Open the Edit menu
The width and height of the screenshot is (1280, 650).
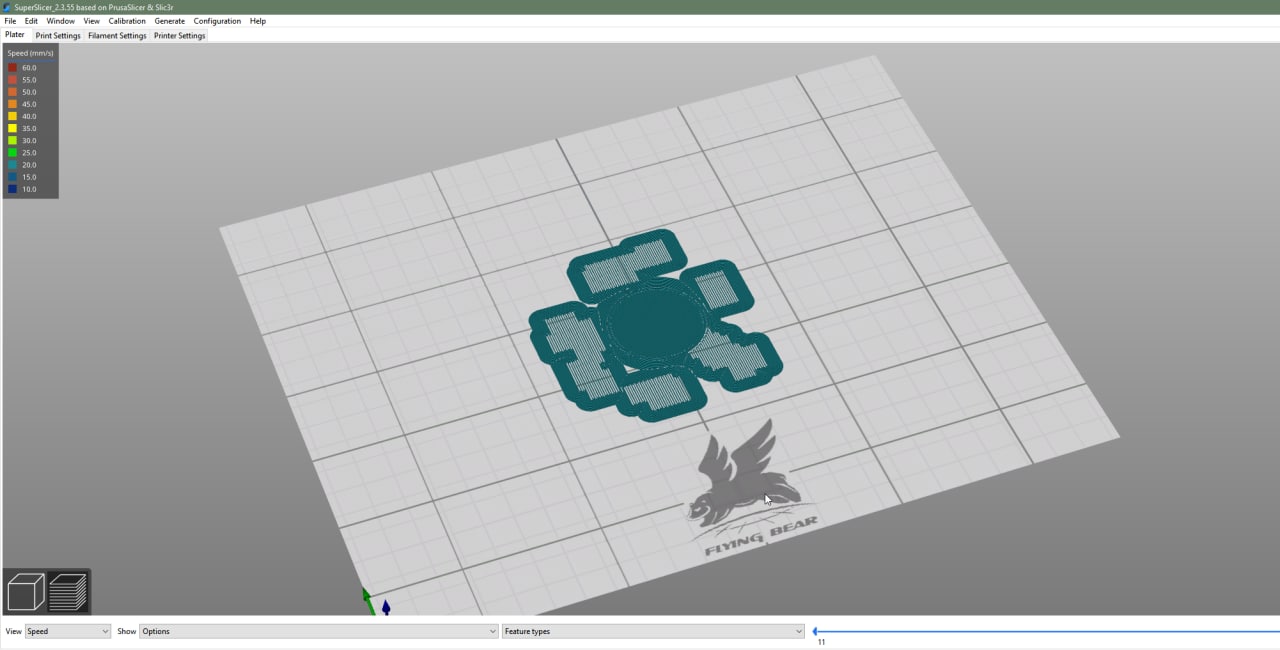click(x=31, y=21)
